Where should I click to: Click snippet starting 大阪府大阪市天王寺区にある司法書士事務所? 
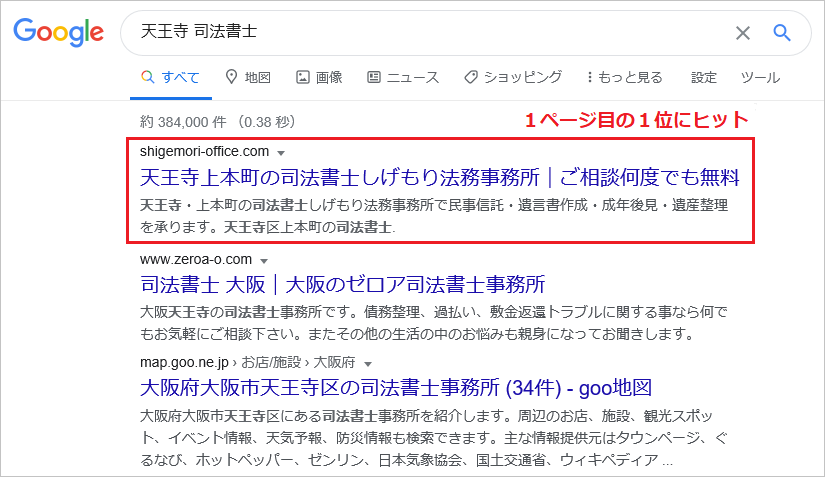click(434, 438)
